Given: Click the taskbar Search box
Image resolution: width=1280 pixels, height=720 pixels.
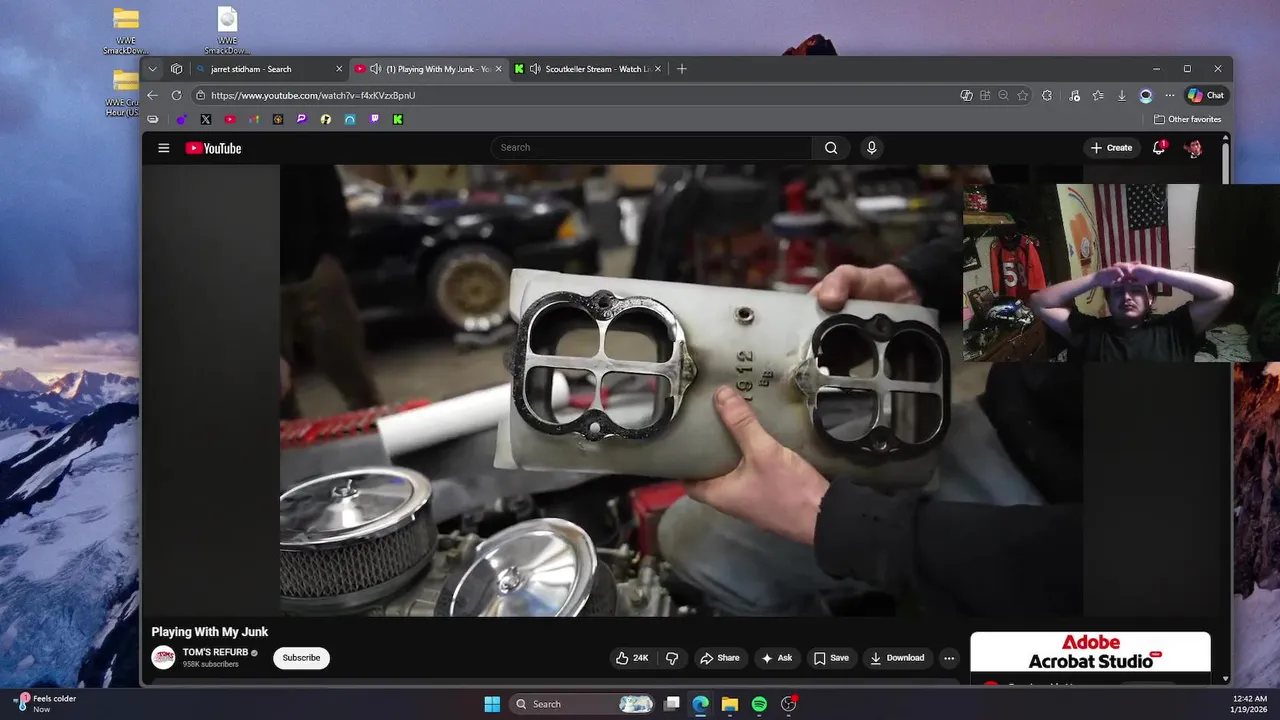Looking at the screenshot, I should (x=583, y=704).
